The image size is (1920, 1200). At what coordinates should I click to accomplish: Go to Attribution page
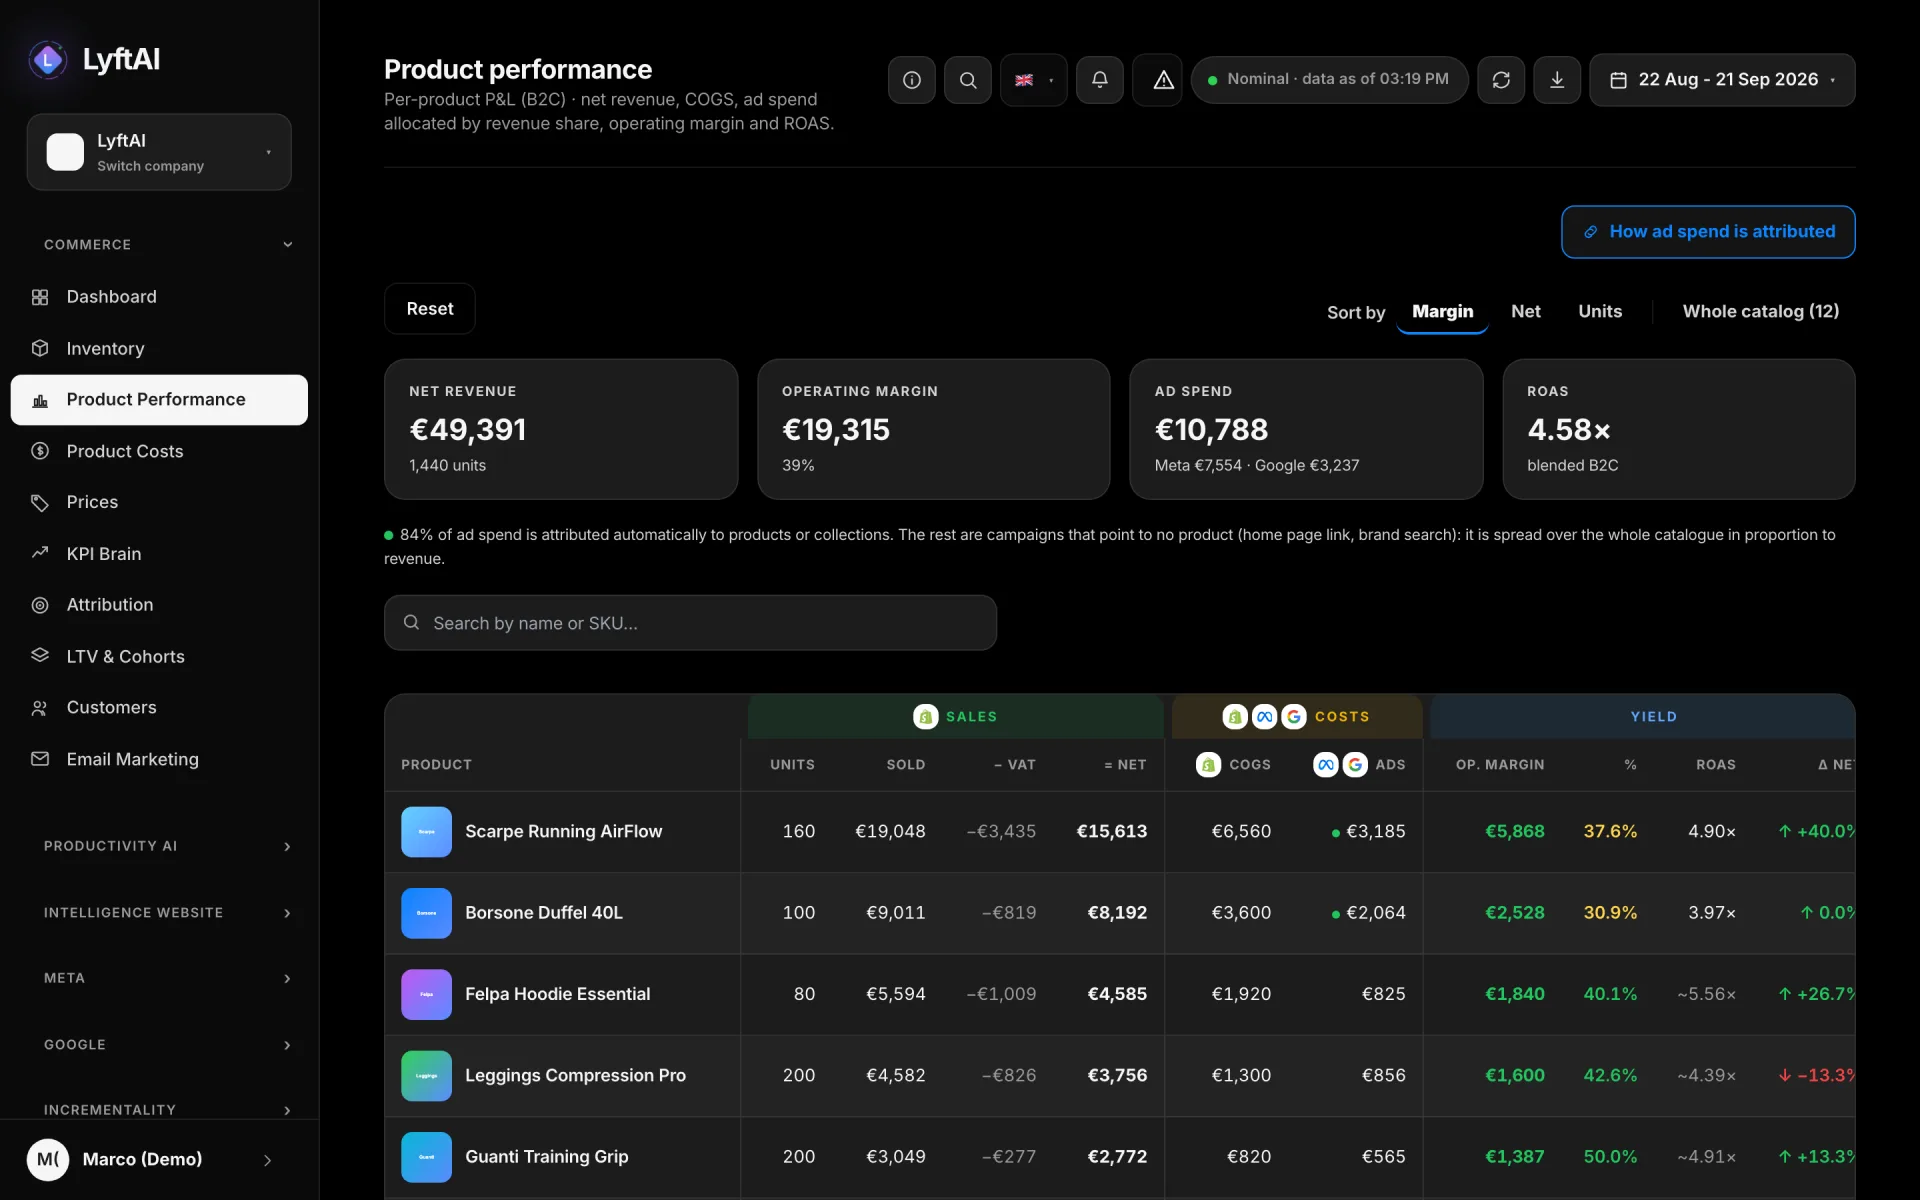click(x=159, y=605)
